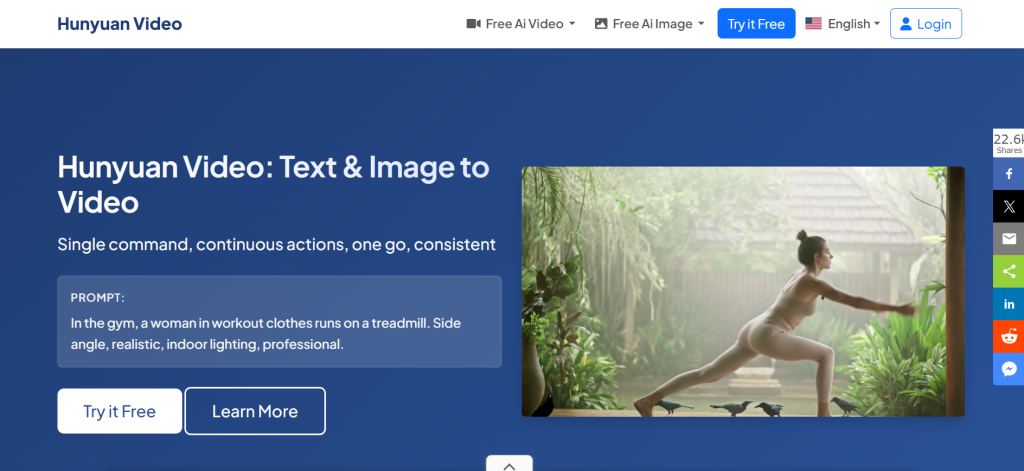Open the green ShareThis share icon
Image resolution: width=1024 pixels, height=471 pixels.
point(1008,271)
